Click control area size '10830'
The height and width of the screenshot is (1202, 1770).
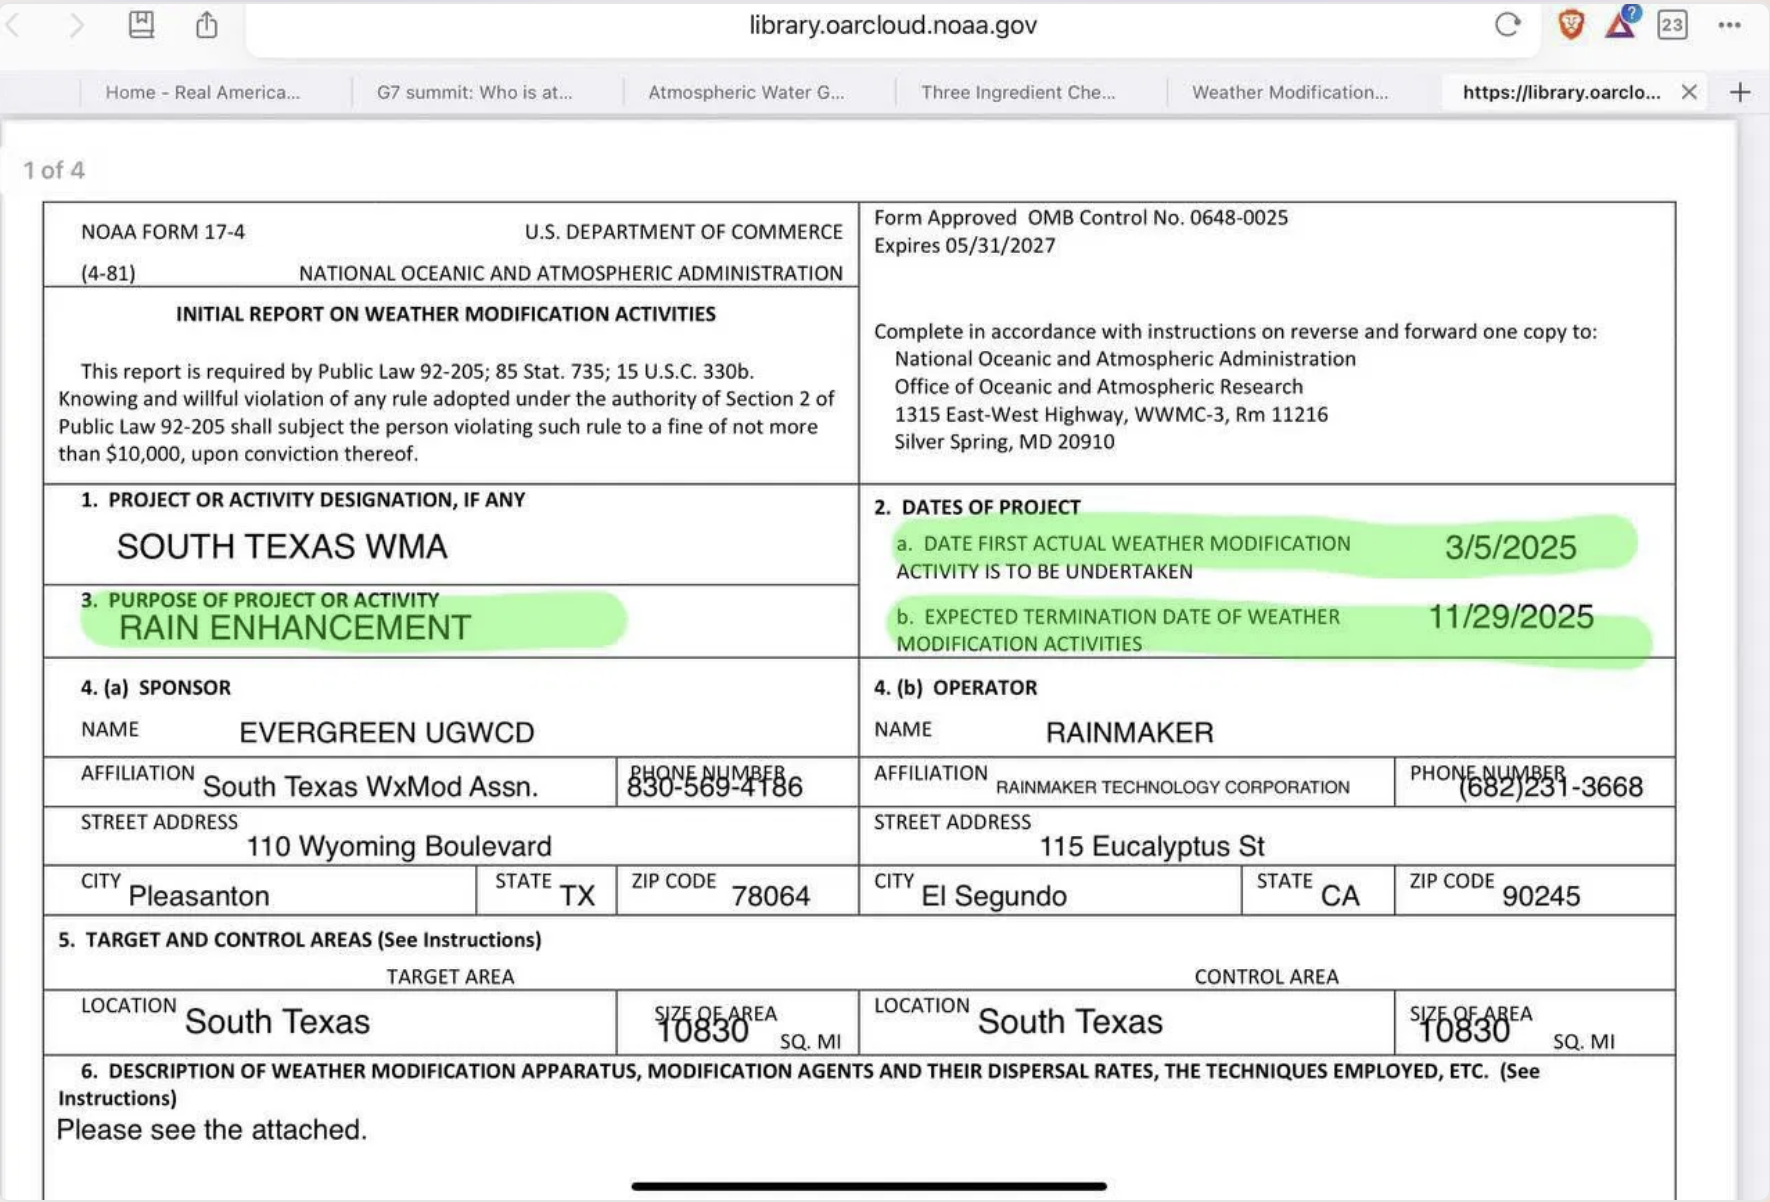(x=1464, y=1030)
